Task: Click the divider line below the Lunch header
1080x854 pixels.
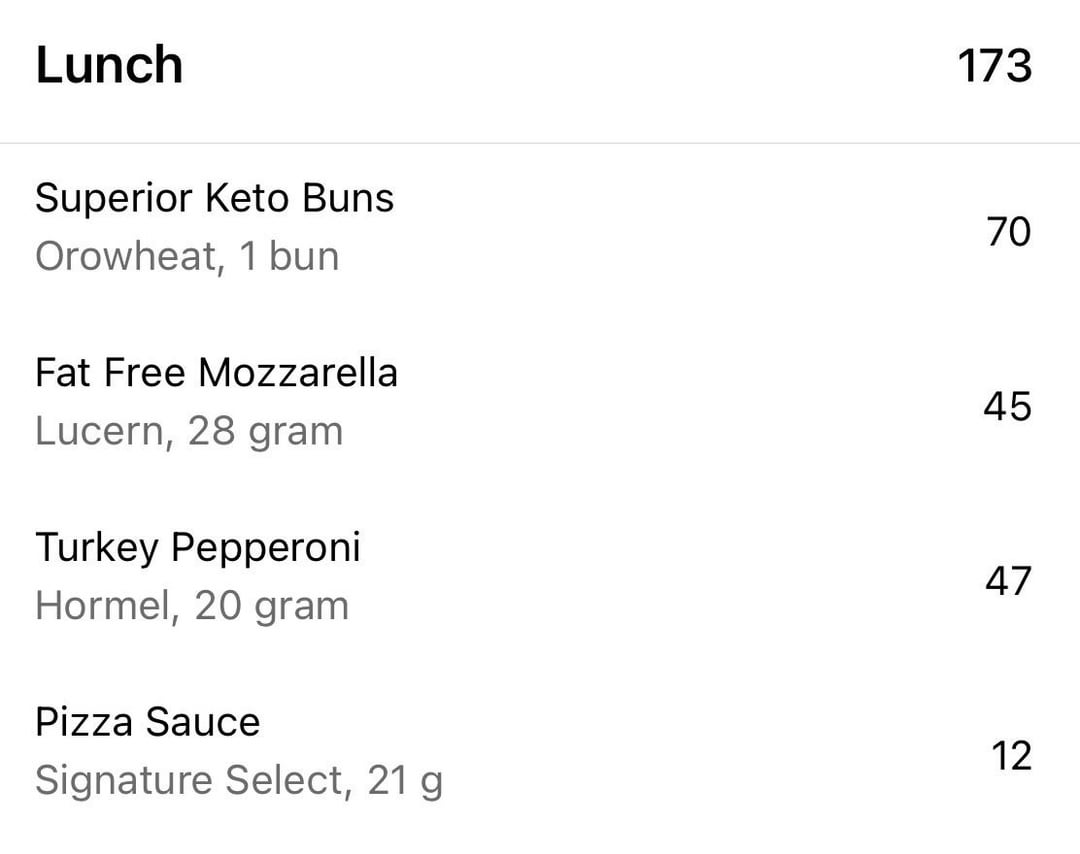Action: pyautogui.click(x=540, y=143)
